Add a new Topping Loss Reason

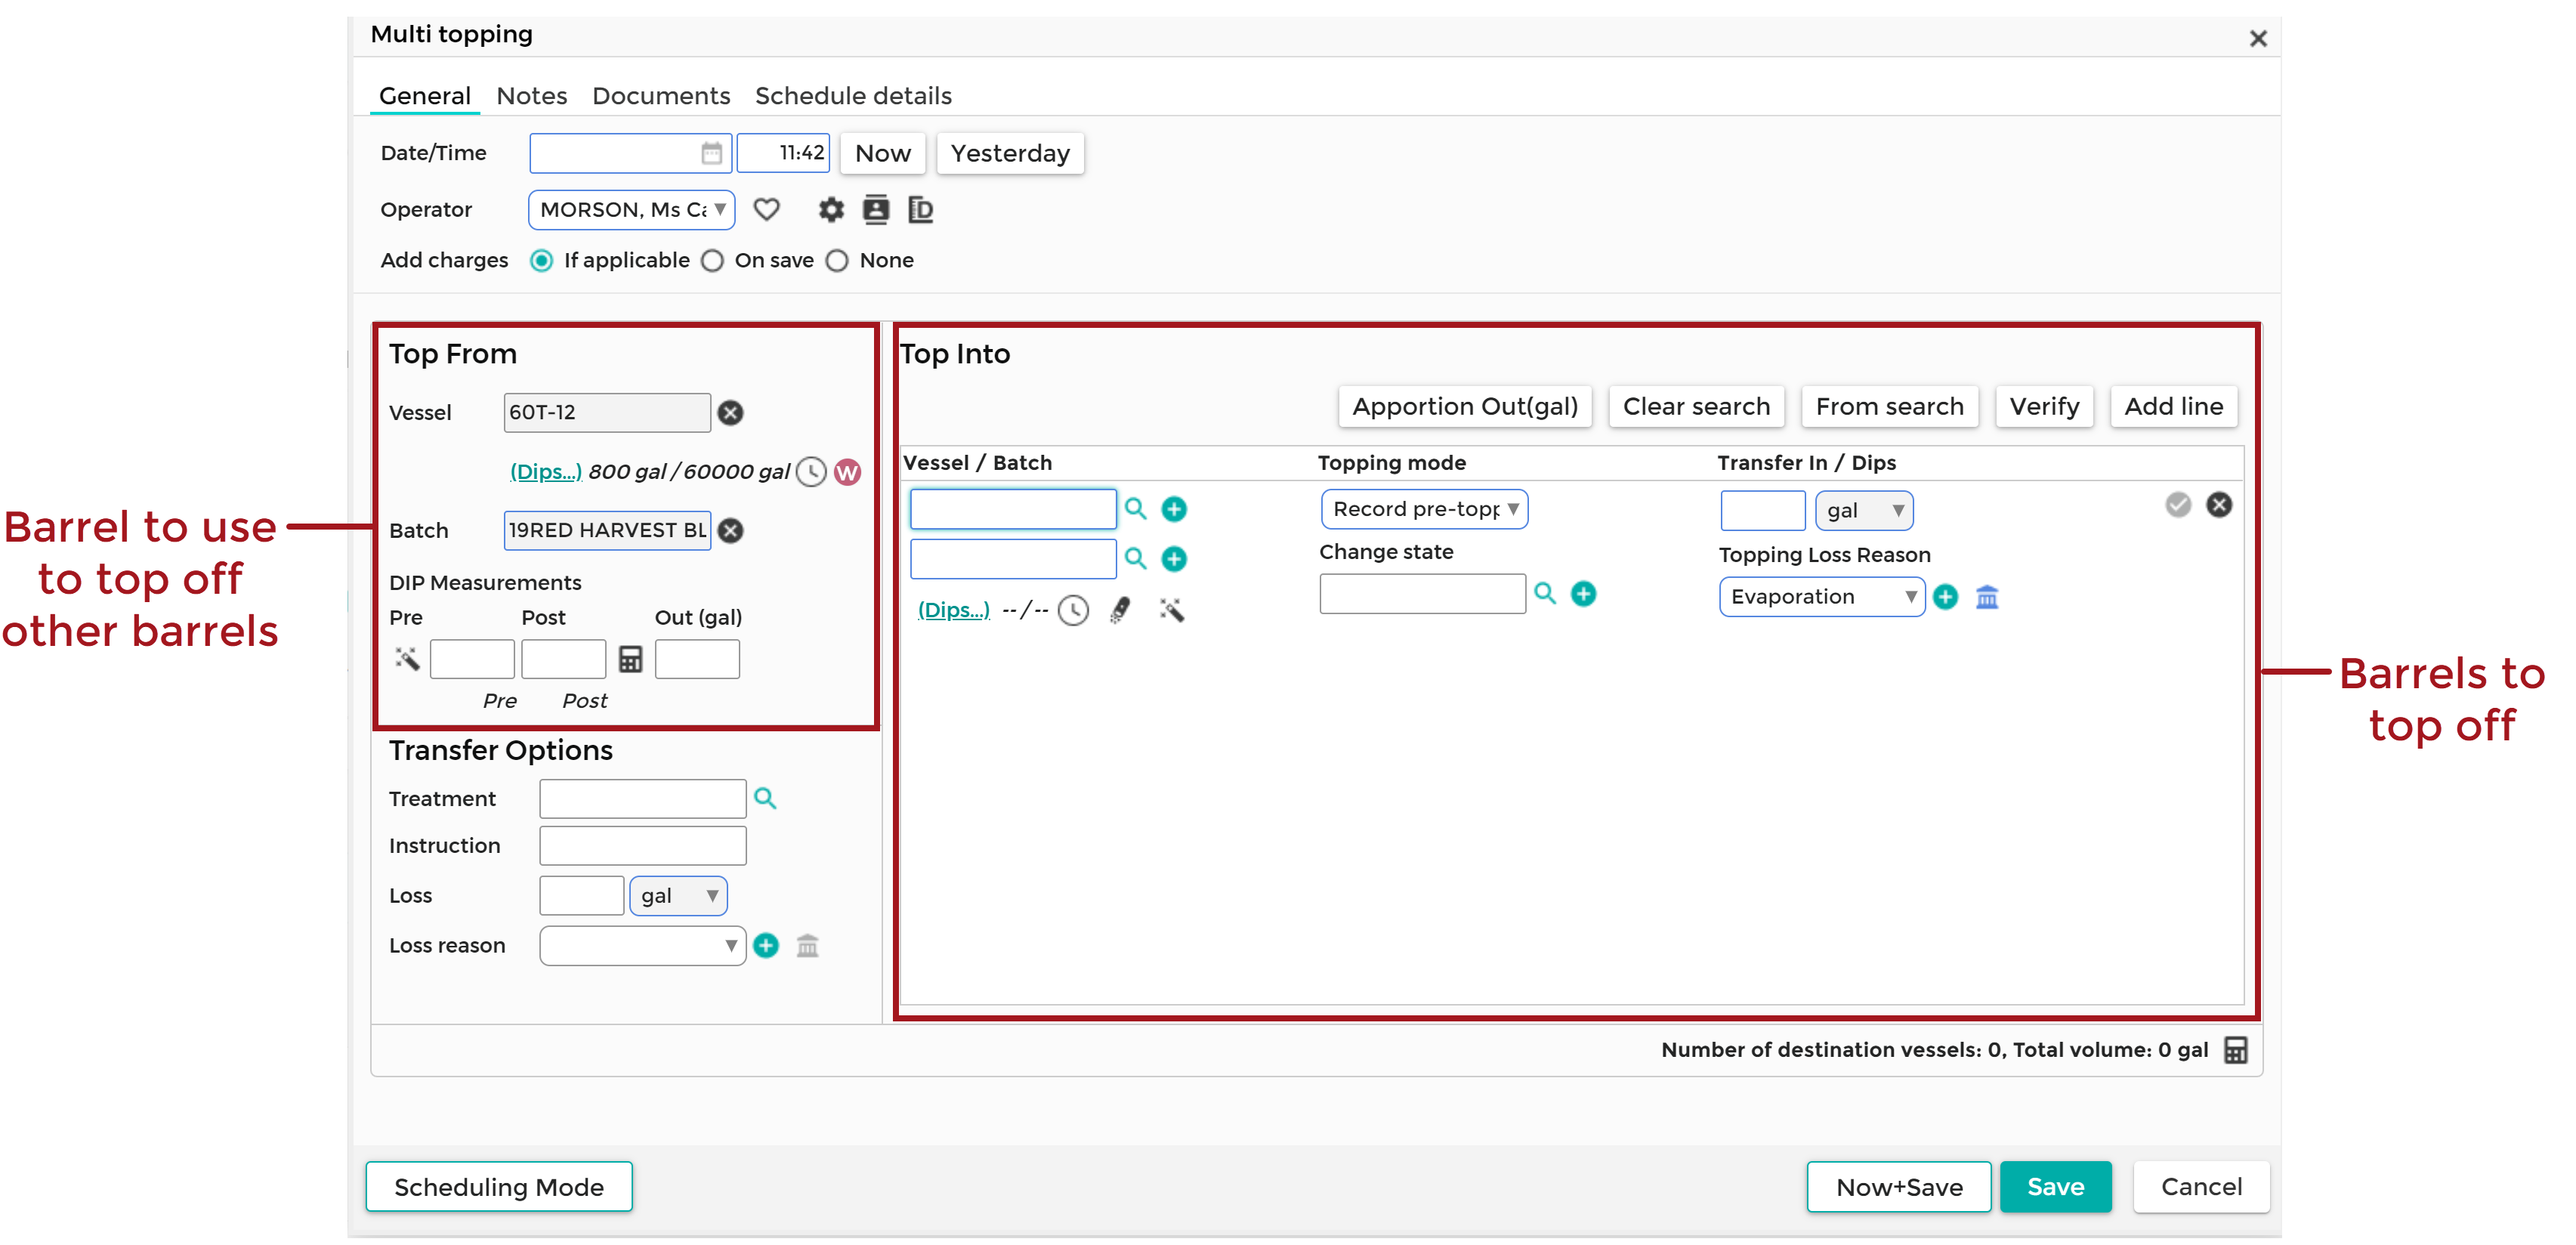click(x=1946, y=597)
